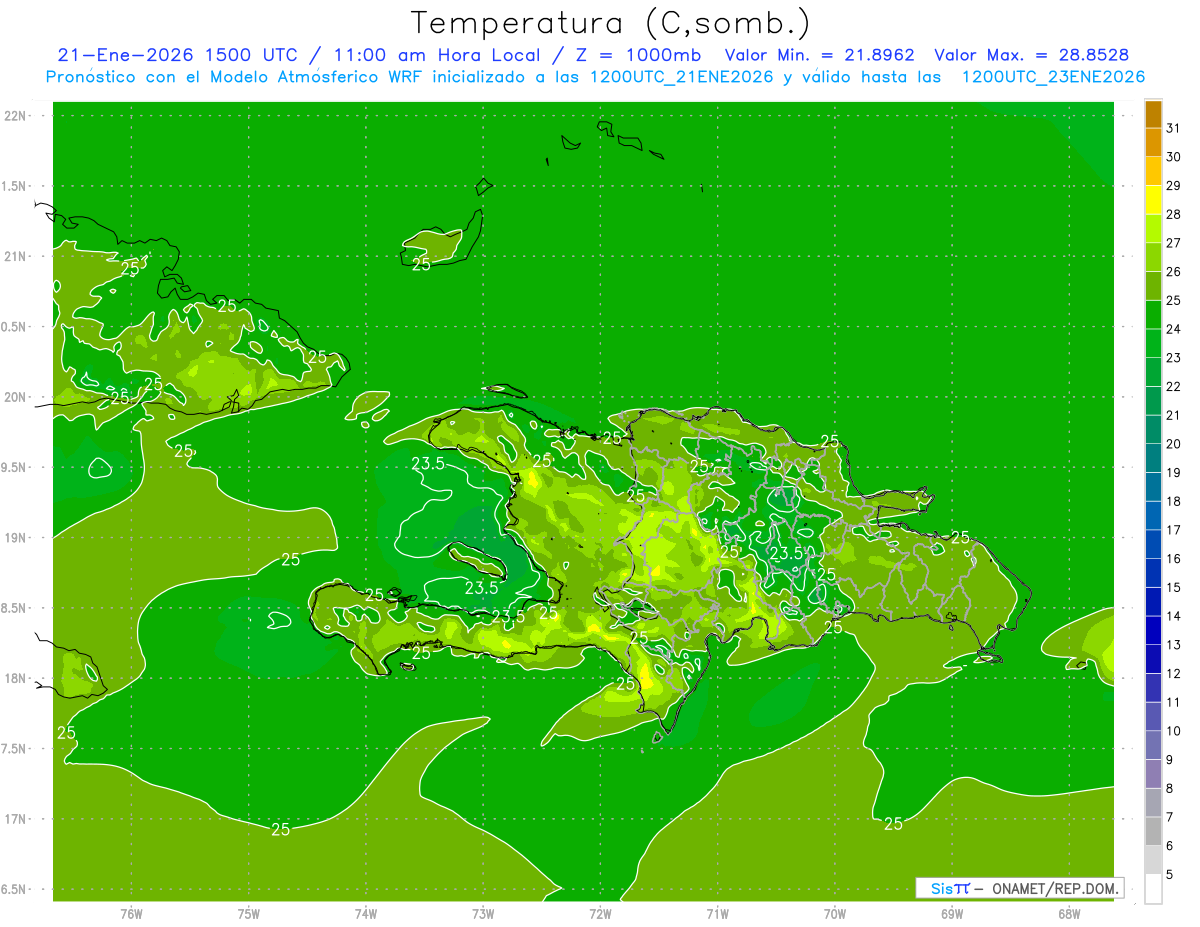Pick the dark orange swatch above 31
This screenshot has width=1200, height=927.
(1153, 114)
